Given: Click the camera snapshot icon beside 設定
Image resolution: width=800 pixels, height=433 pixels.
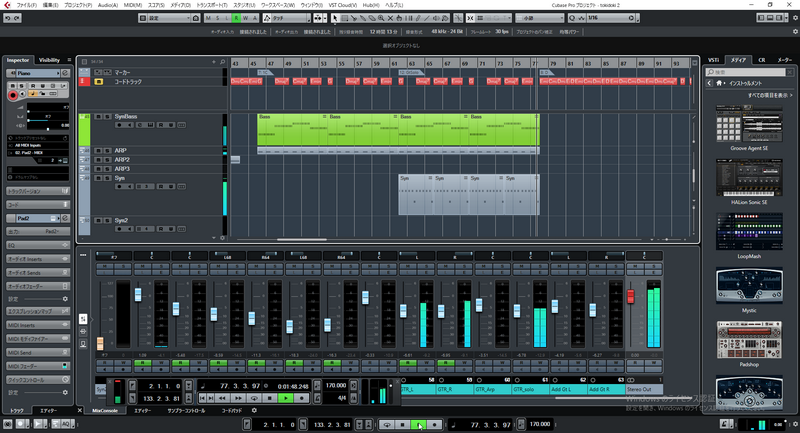Looking at the screenshot, I should point(195,18).
